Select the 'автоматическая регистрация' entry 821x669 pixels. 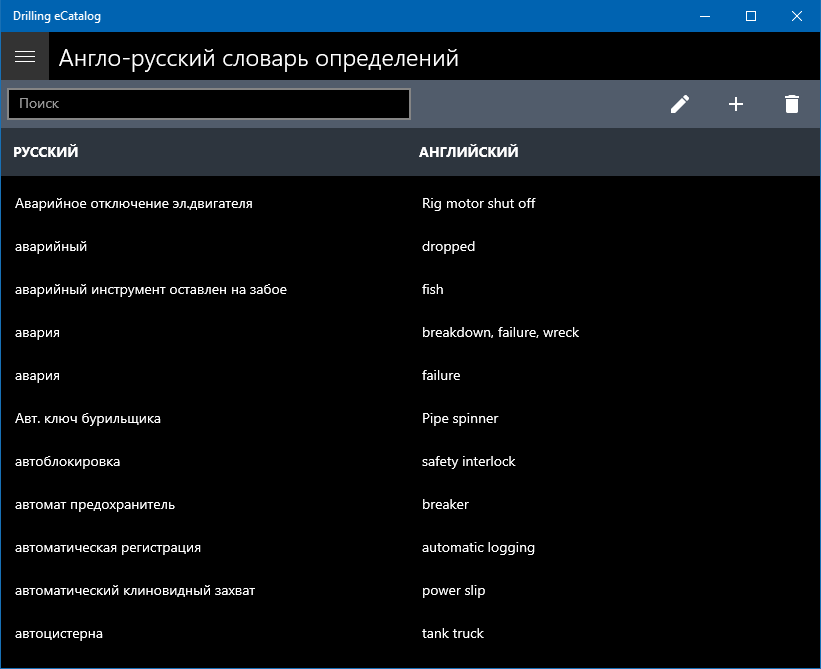click(108, 548)
